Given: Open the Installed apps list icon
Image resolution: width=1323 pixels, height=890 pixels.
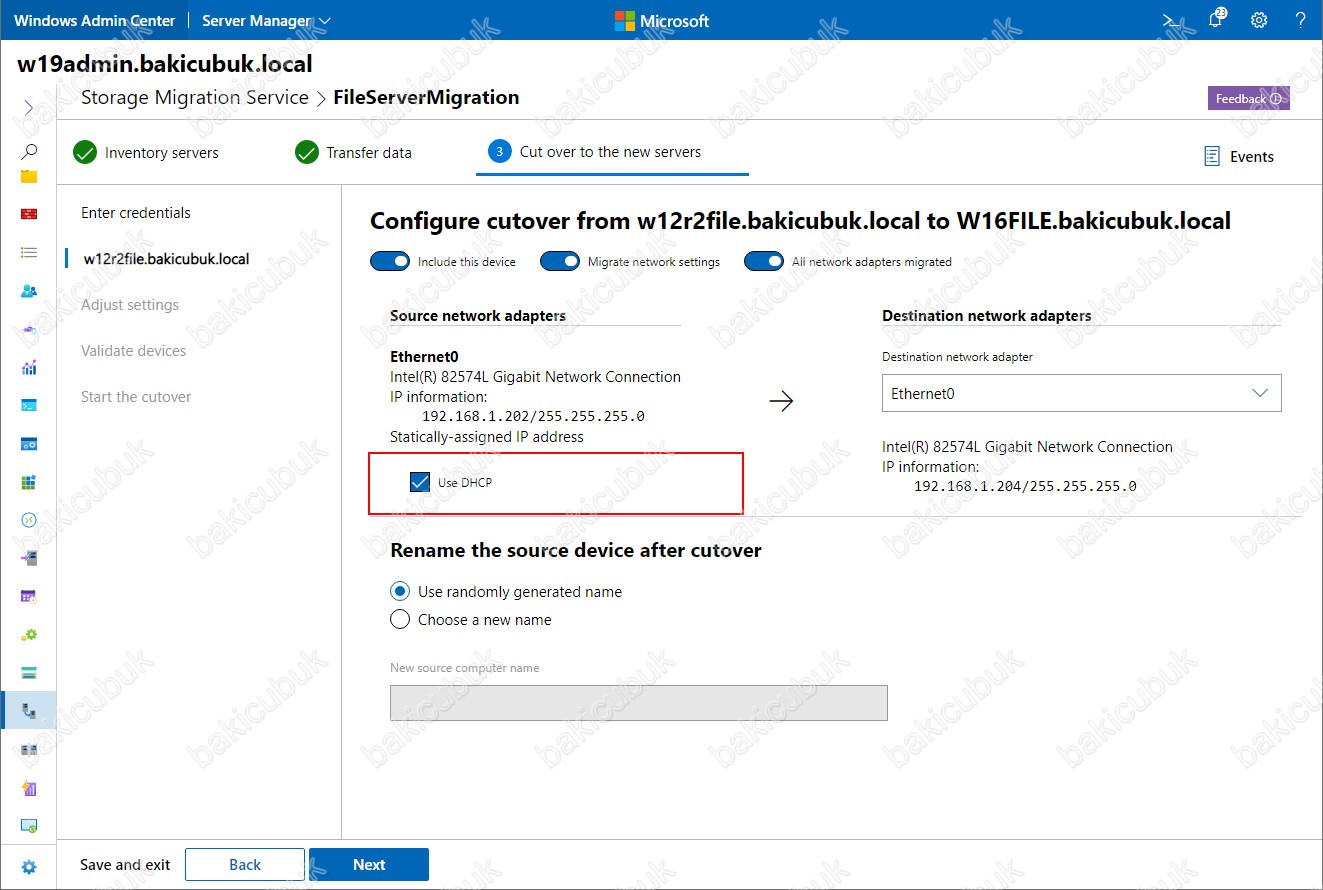Looking at the screenshot, I should (x=29, y=253).
